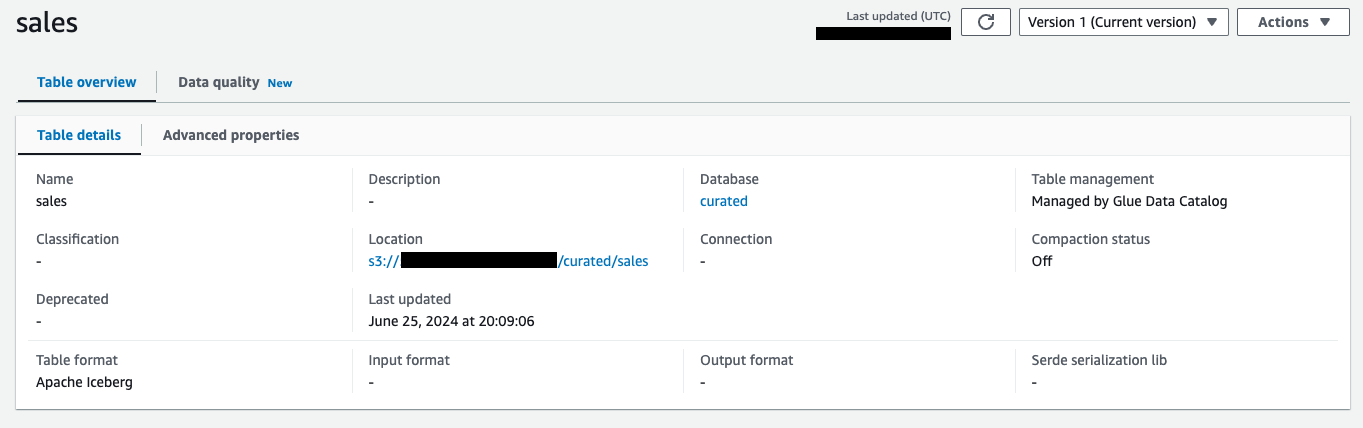Open the Version 1 (Current version) dropdown
Screen dimensions: 1363x428
pyautogui.click(x=1123, y=22)
